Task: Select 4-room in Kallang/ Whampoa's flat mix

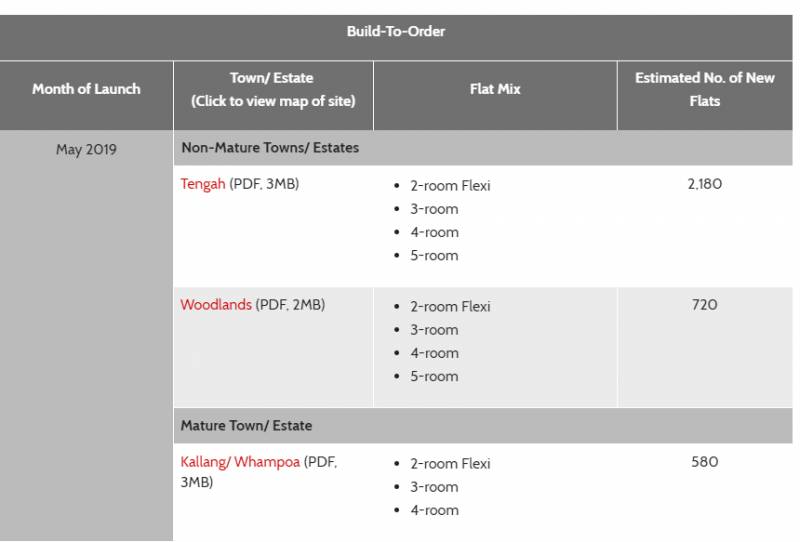Action: click(x=434, y=510)
